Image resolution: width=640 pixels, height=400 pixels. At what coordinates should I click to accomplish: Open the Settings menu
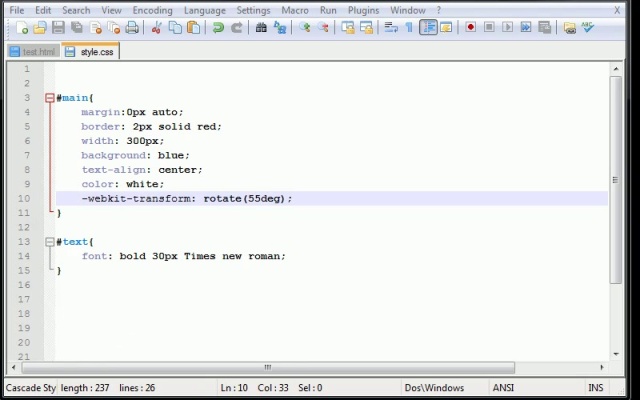(x=253, y=10)
